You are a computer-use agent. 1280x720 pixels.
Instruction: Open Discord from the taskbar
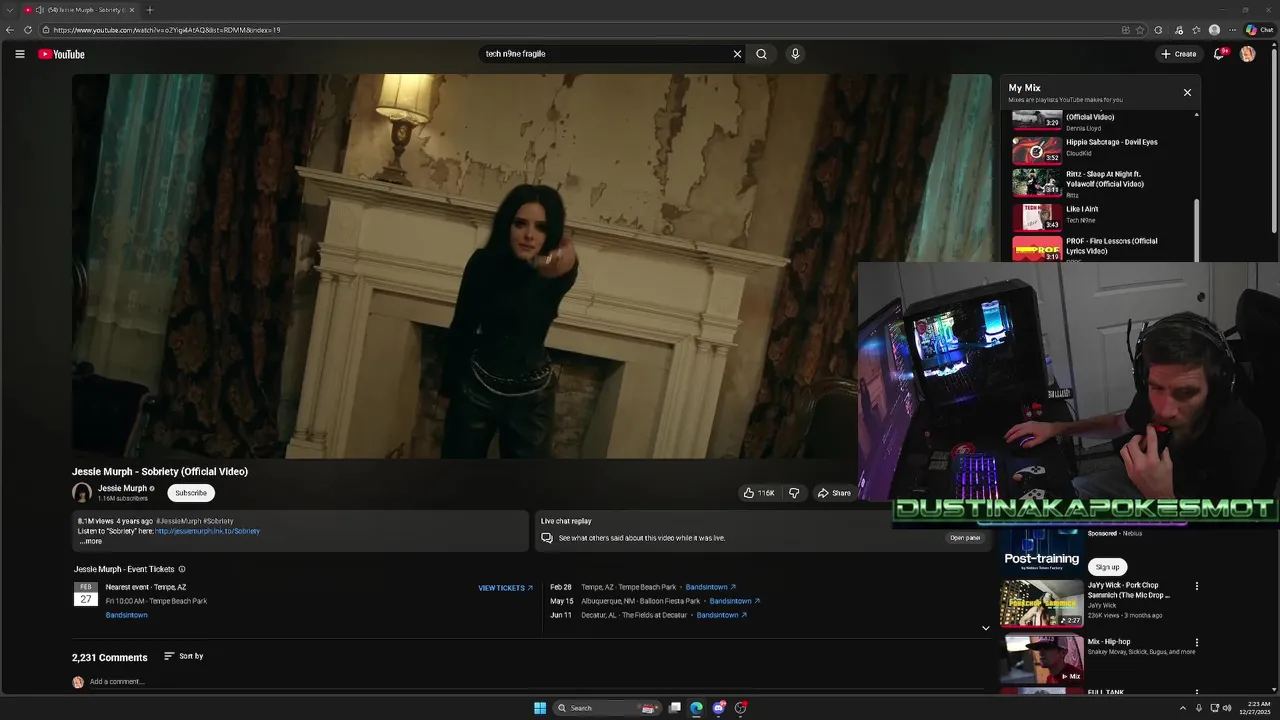[718, 708]
